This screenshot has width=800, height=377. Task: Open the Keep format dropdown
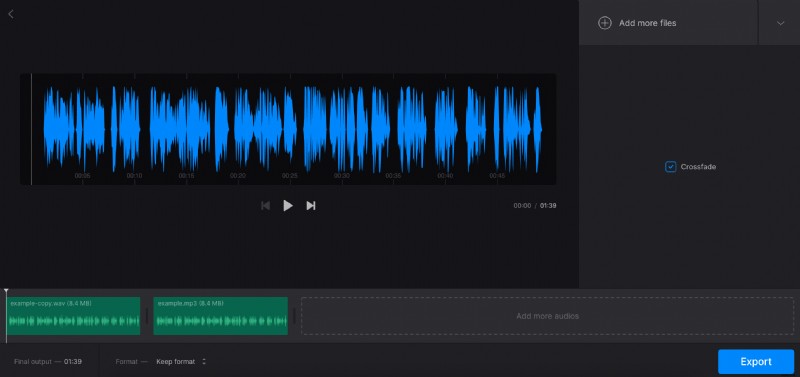[x=181, y=362]
